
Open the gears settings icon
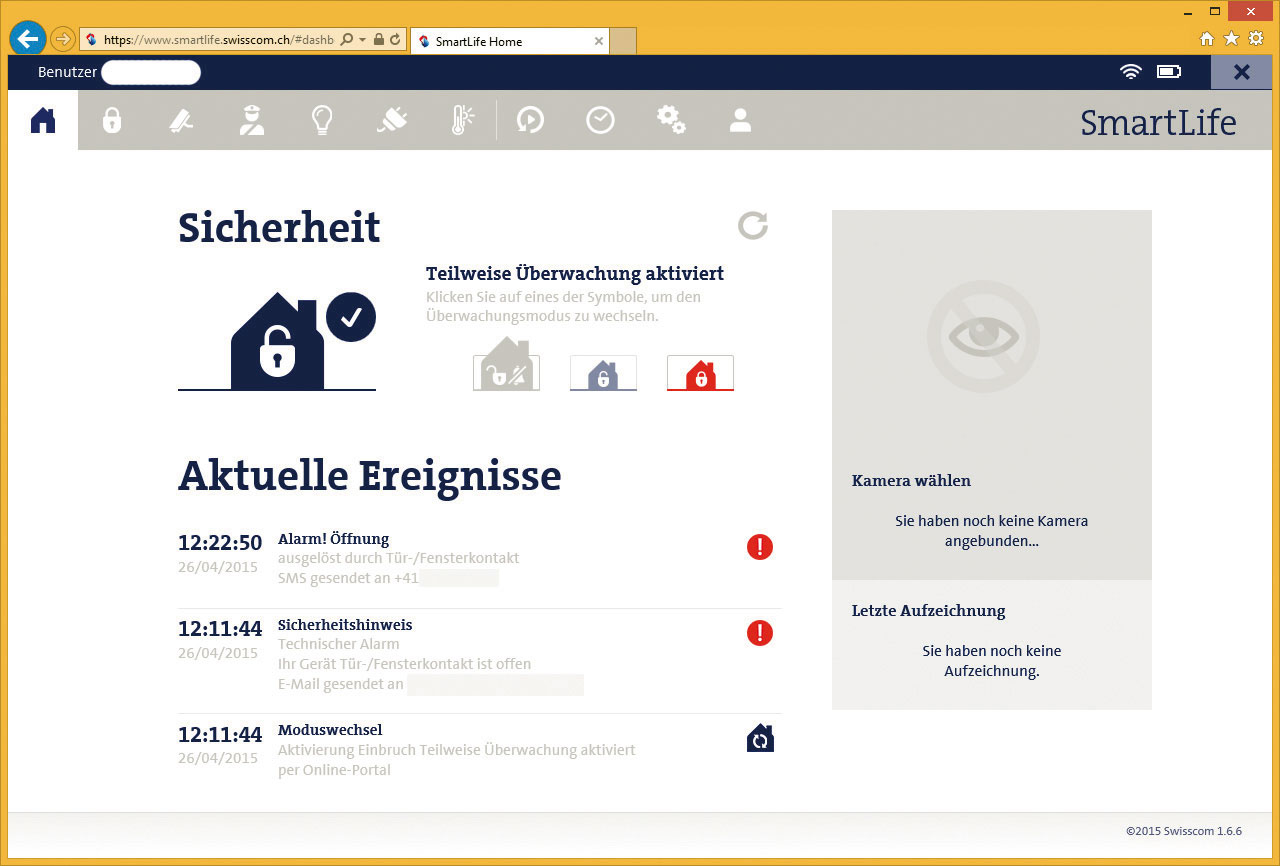click(671, 120)
